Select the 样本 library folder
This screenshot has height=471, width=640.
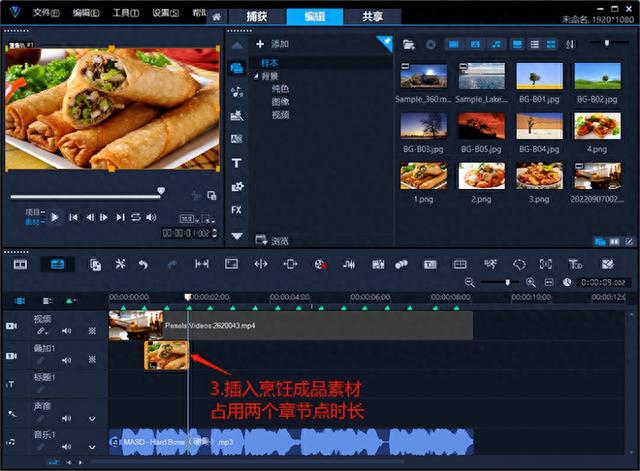pos(269,63)
